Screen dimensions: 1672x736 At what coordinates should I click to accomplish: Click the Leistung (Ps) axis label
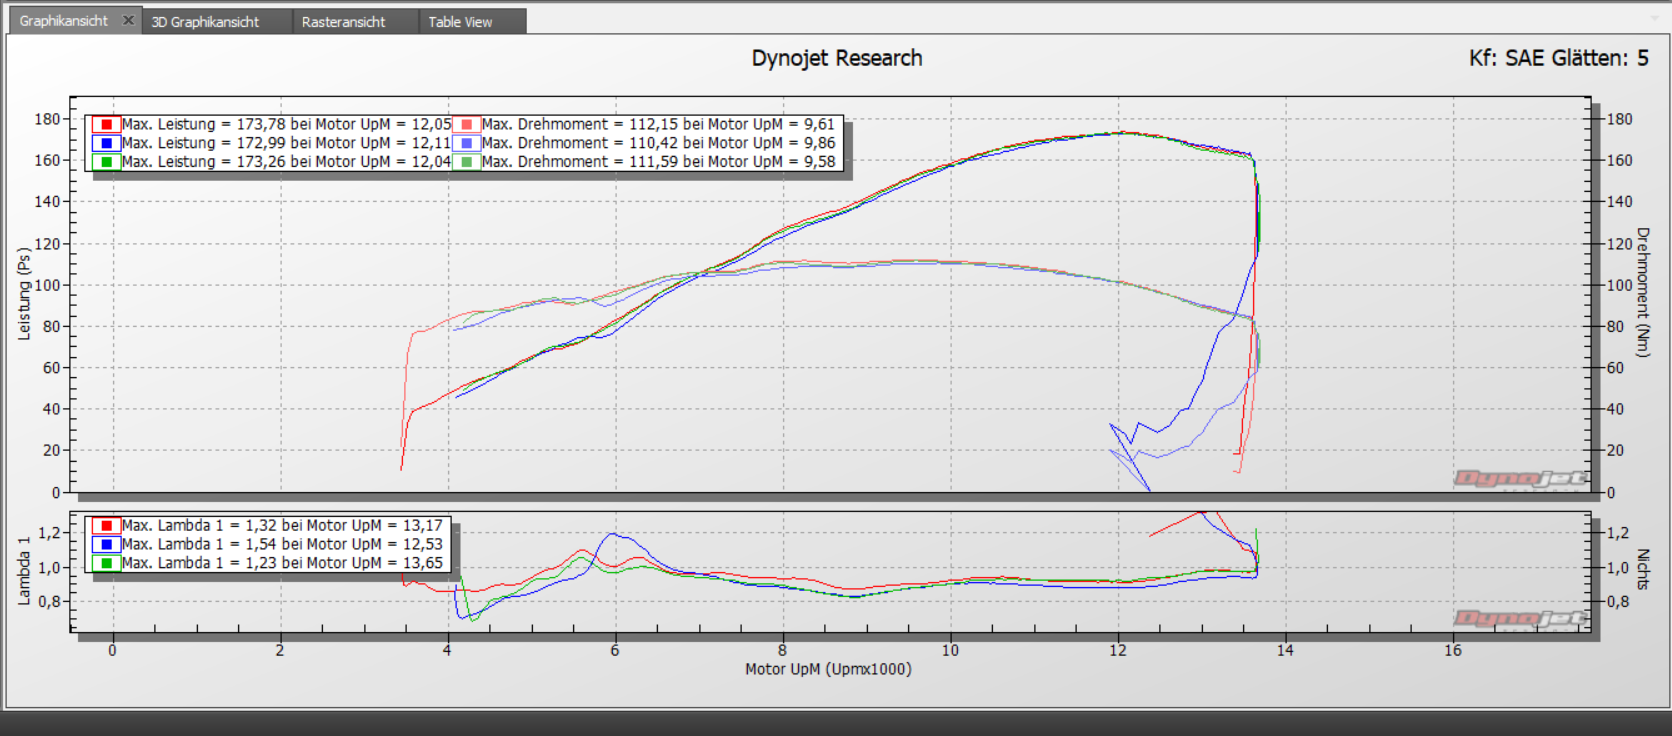pos(24,294)
